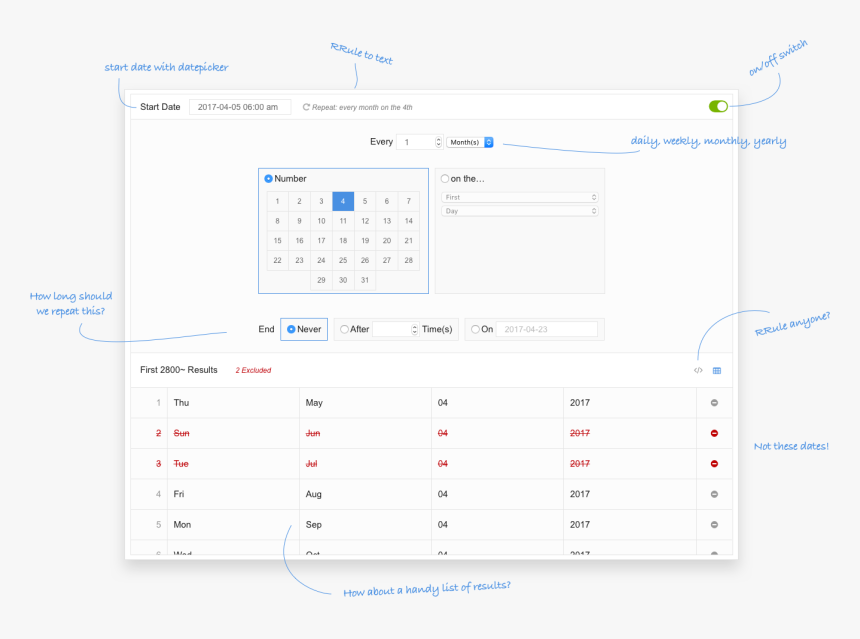The height and width of the screenshot is (639, 860).
Task: Switch to the table results view icon
Action: [716, 371]
